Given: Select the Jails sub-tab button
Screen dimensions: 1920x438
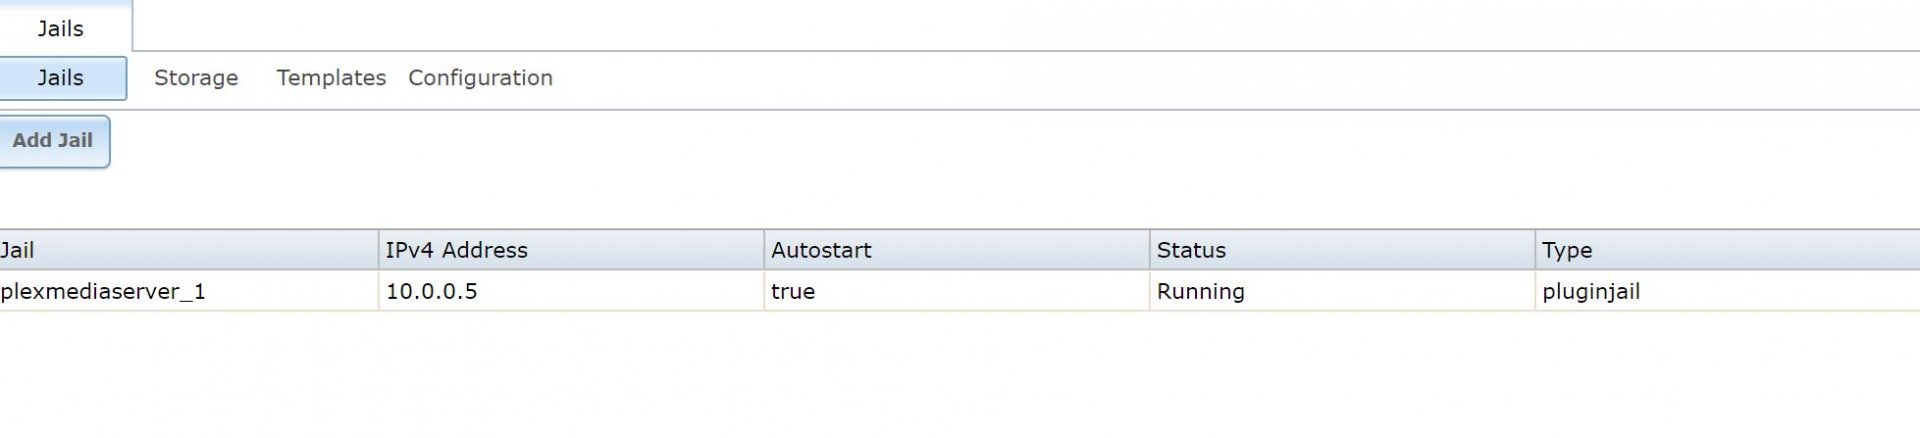Looking at the screenshot, I should (x=61, y=78).
